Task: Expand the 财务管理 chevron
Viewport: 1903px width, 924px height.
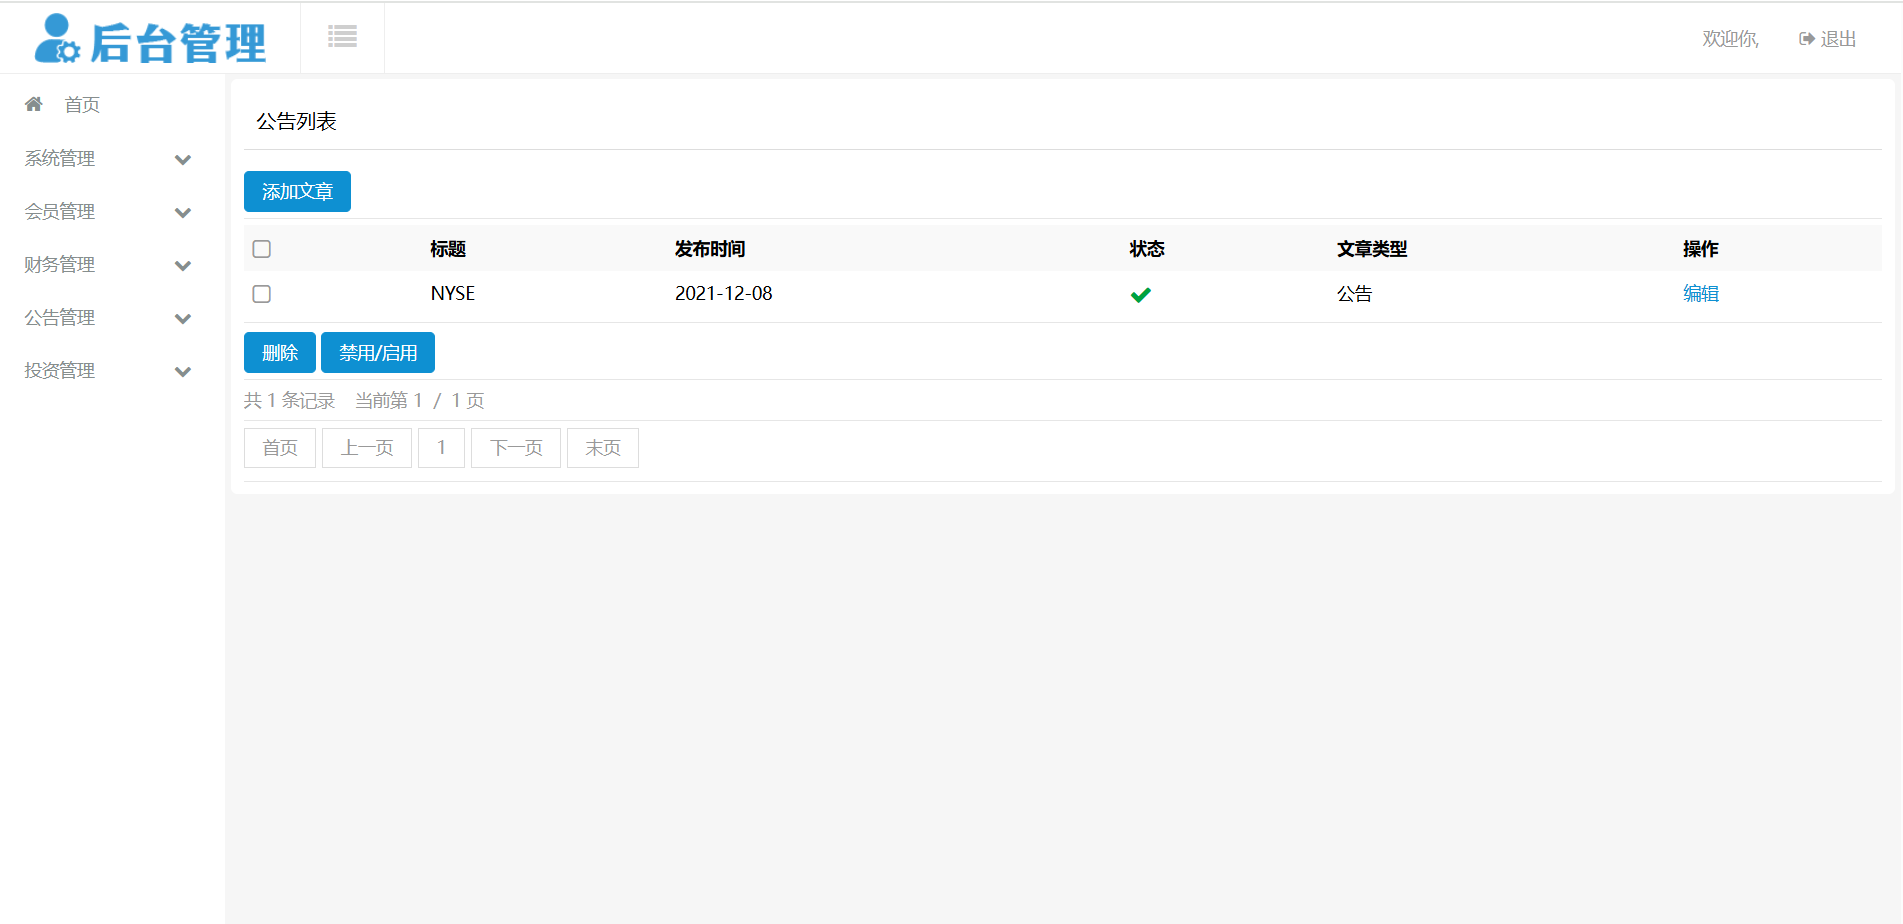Action: pyautogui.click(x=183, y=265)
